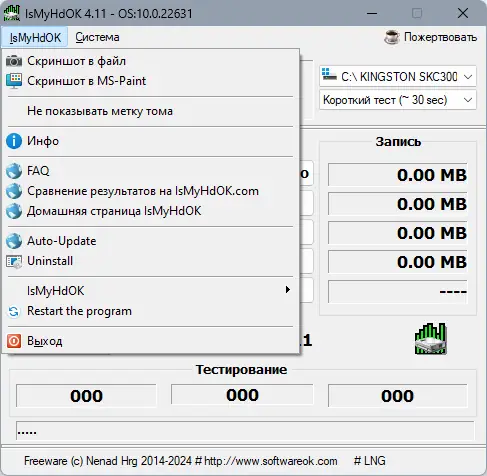Open the Система menu
Screen dimensions: 487x476
[x=97, y=37]
